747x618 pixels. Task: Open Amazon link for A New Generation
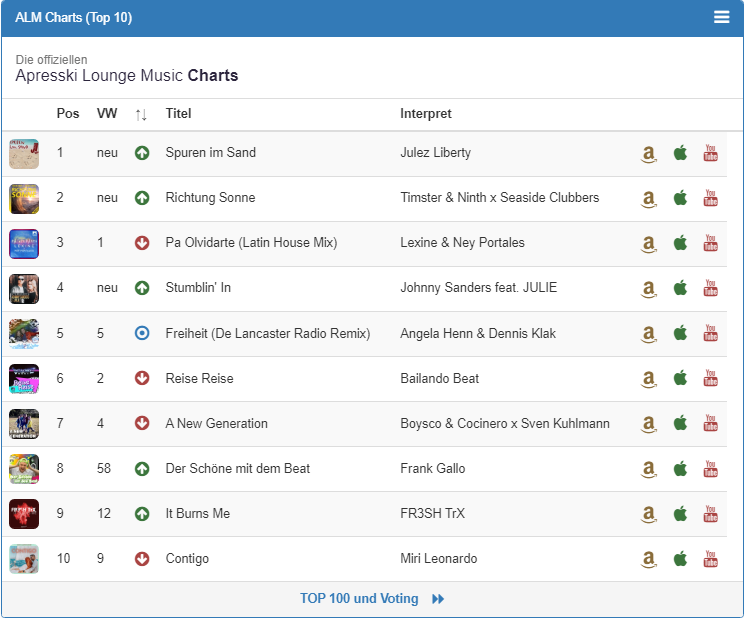648,424
